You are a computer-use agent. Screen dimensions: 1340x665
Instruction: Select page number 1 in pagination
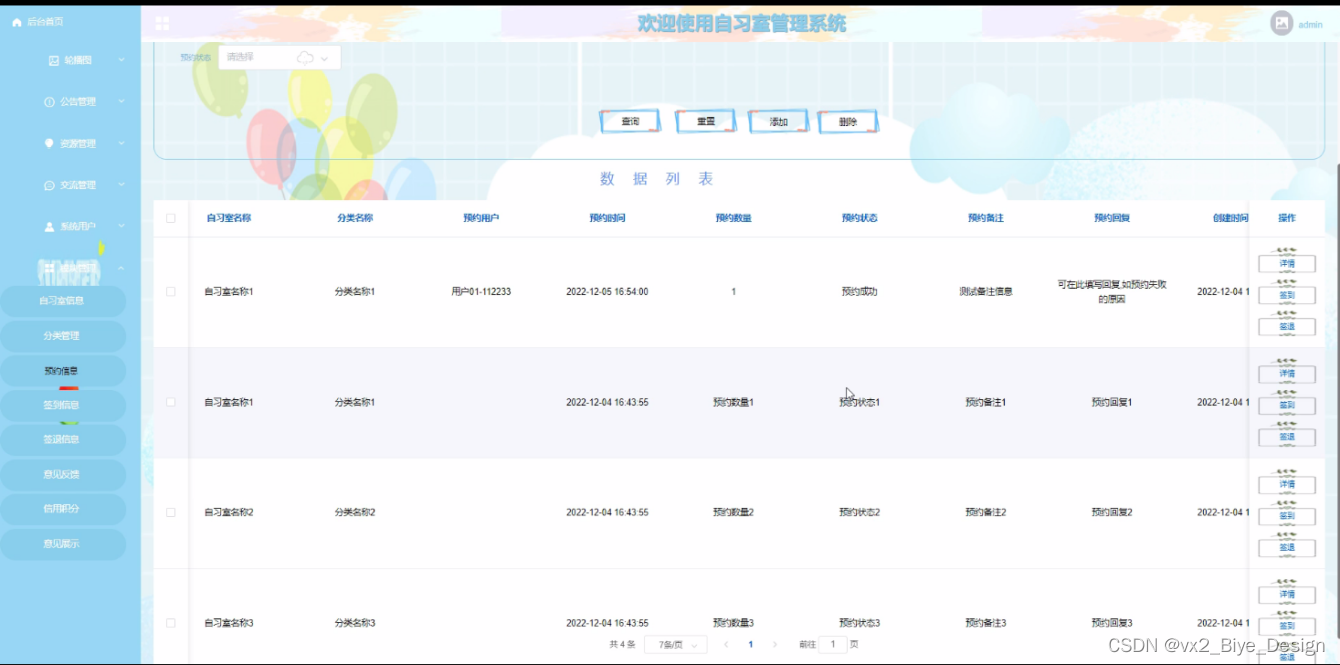(750, 645)
